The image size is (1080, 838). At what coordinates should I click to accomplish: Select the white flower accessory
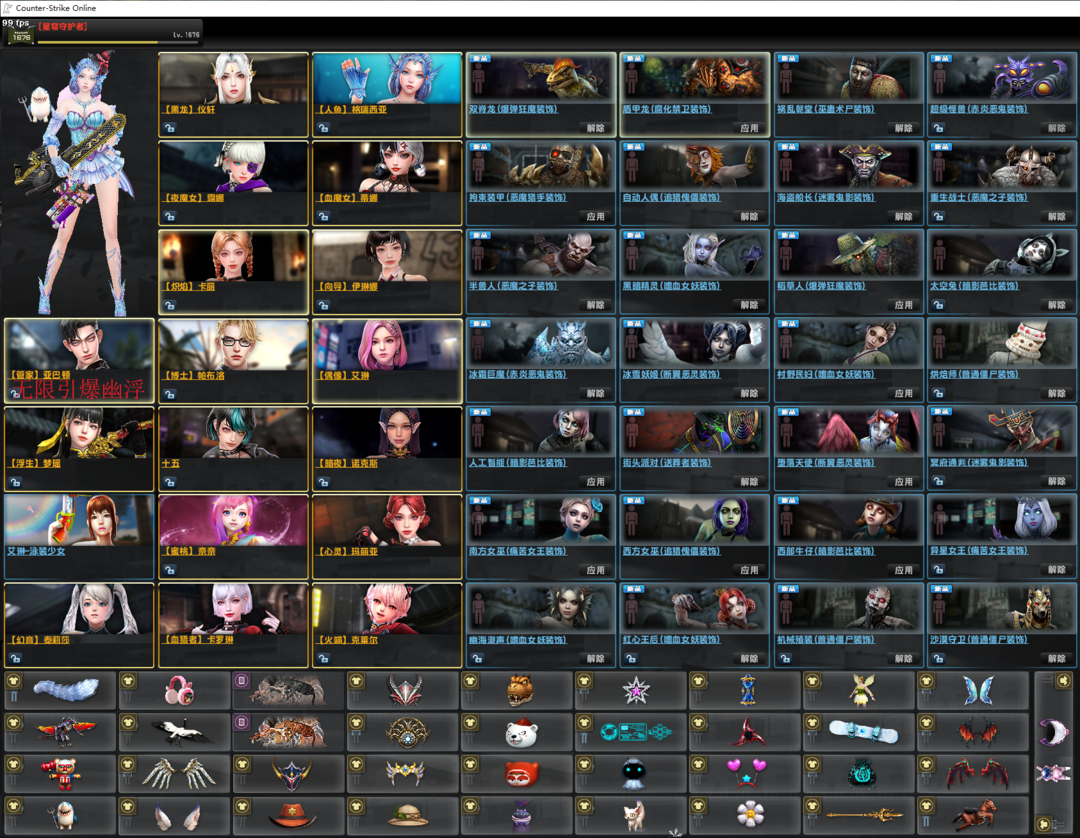tap(750, 815)
